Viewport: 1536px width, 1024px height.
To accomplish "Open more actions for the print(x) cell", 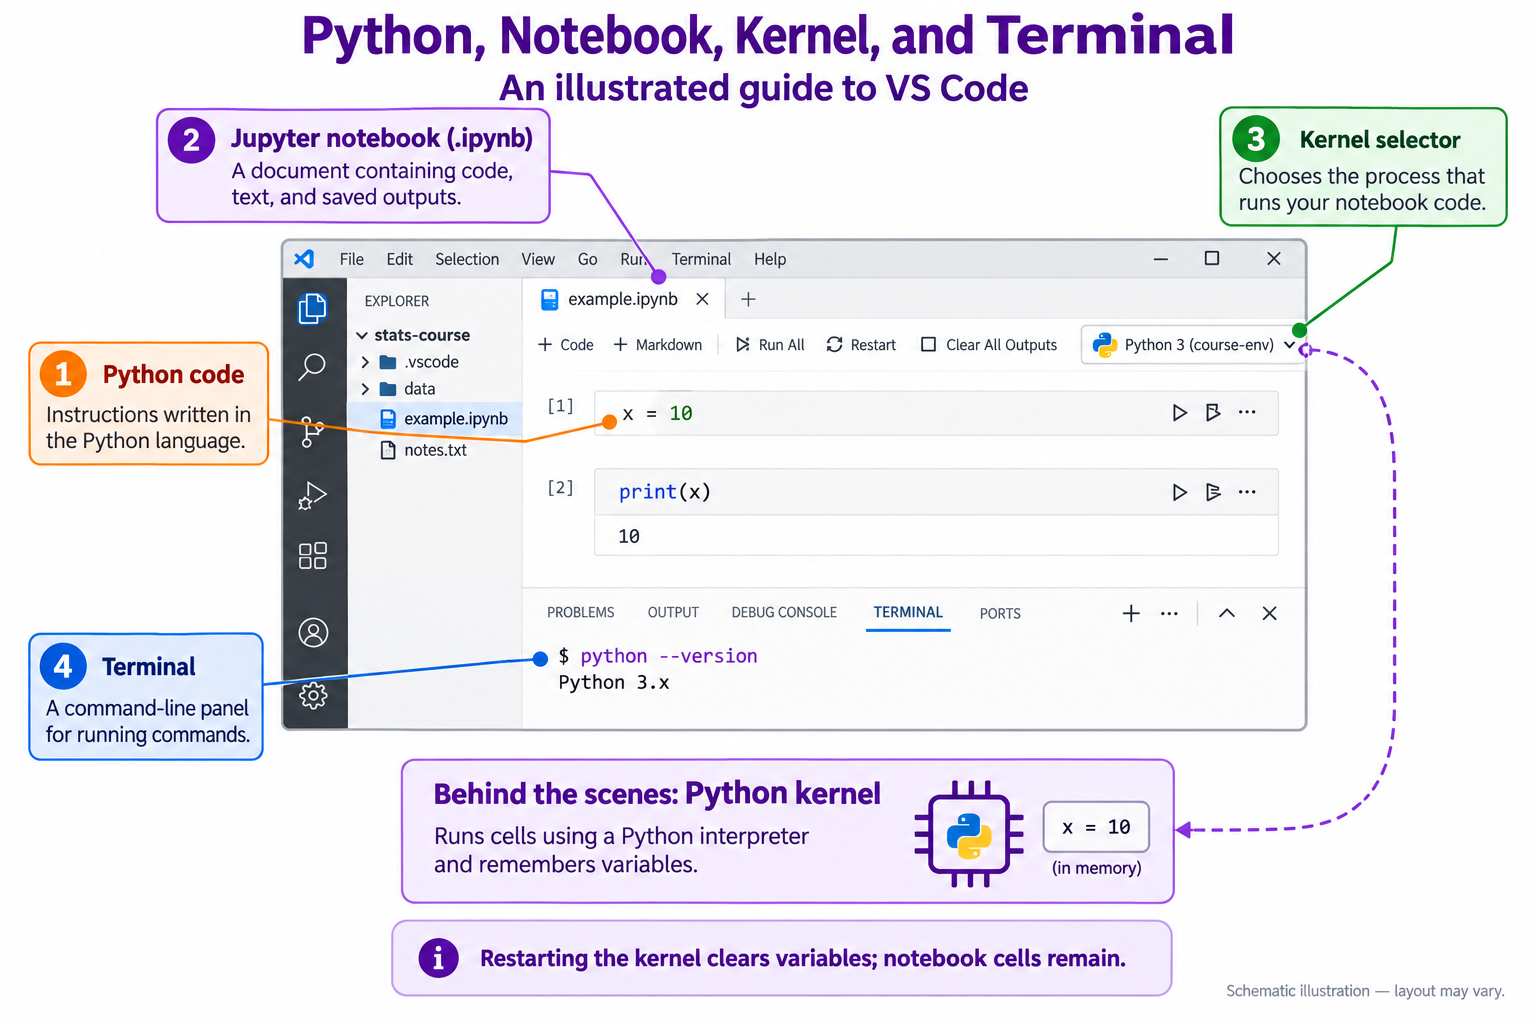I will (1247, 492).
